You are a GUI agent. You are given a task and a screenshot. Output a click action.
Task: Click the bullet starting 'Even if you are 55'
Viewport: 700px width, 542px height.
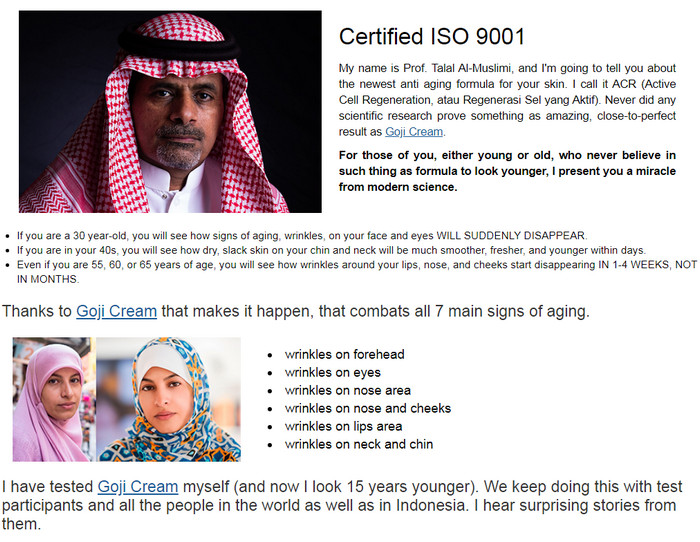click(x=357, y=271)
